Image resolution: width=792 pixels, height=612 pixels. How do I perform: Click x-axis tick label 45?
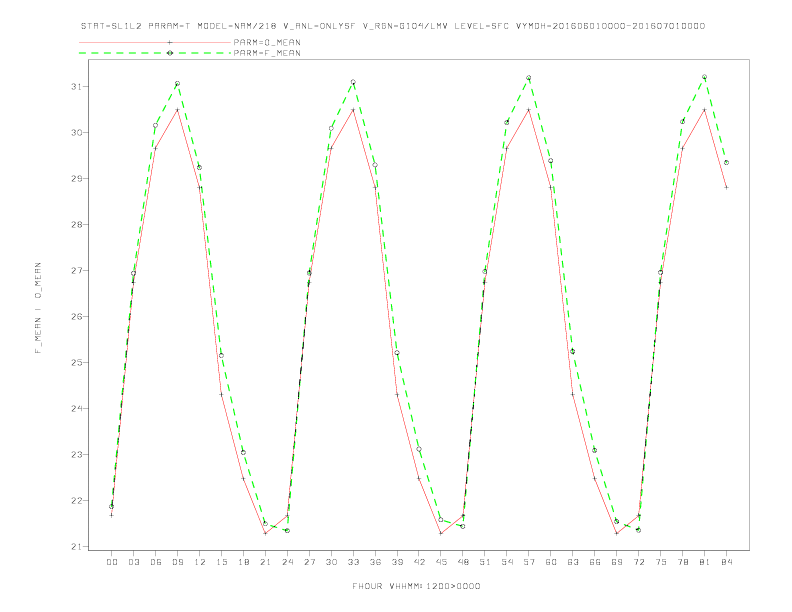click(x=441, y=562)
